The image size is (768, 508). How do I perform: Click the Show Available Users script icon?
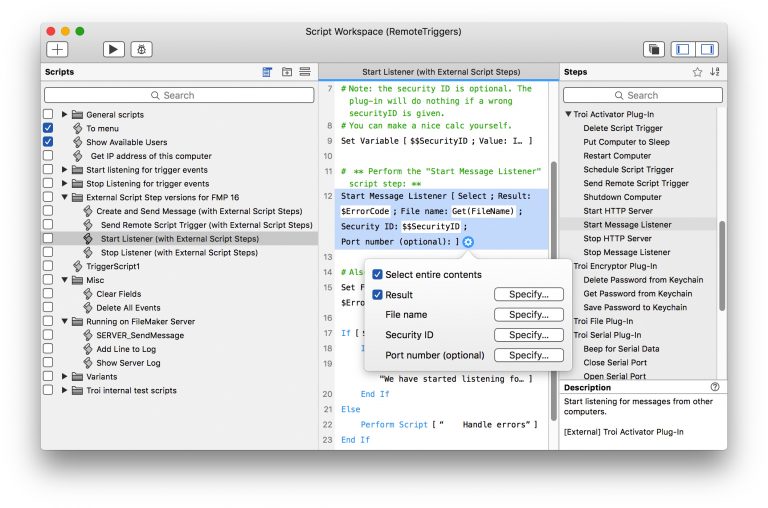tap(77, 142)
